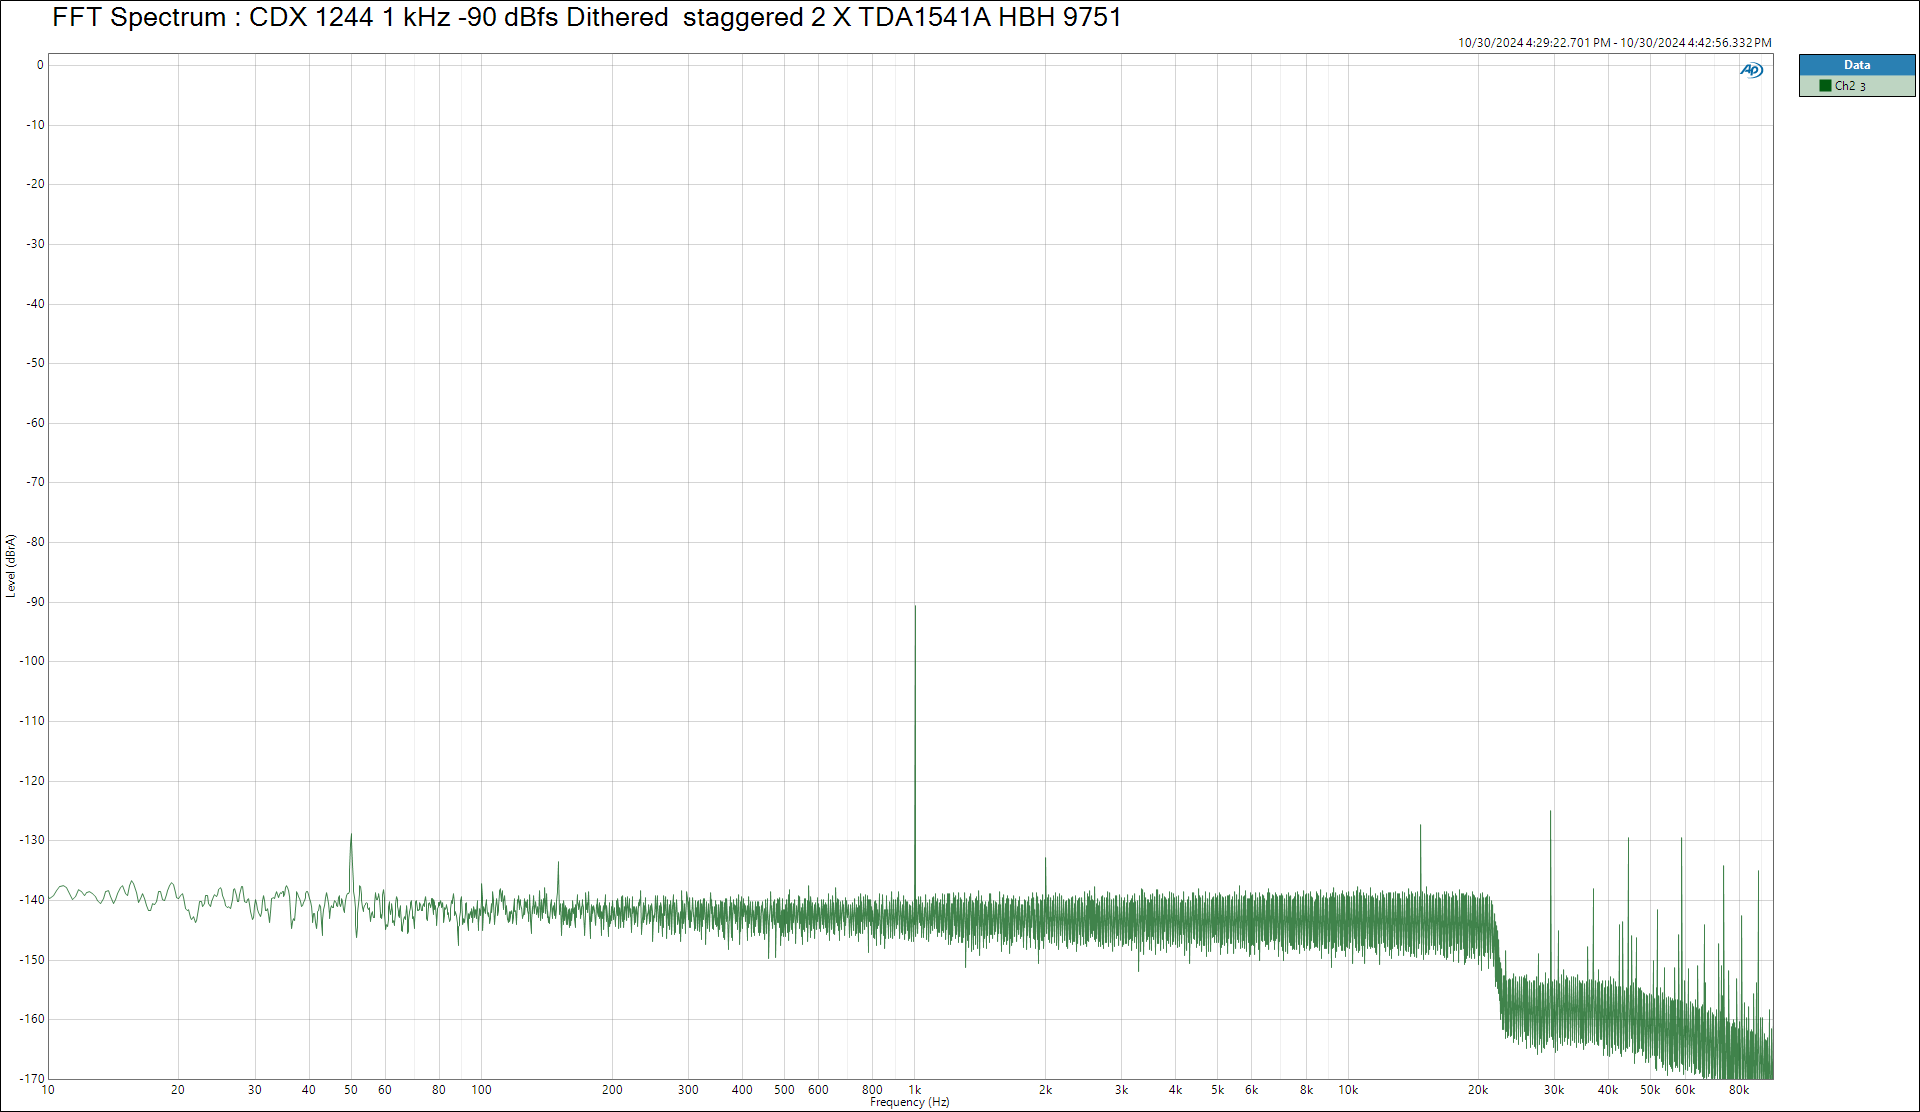1920x1112 pixels.
Task: Click the -140 tick label on Y axis
Action: (33, 900)
